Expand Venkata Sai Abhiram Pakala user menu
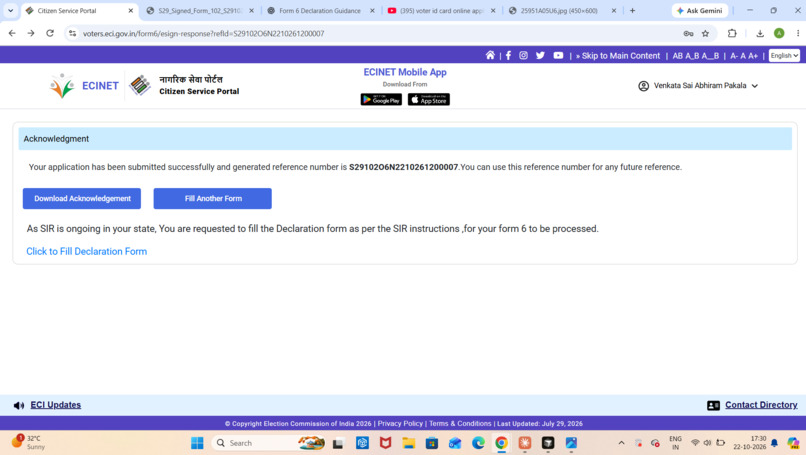The image size is (806, 455). pyautogui.click(x=698, y=86)
